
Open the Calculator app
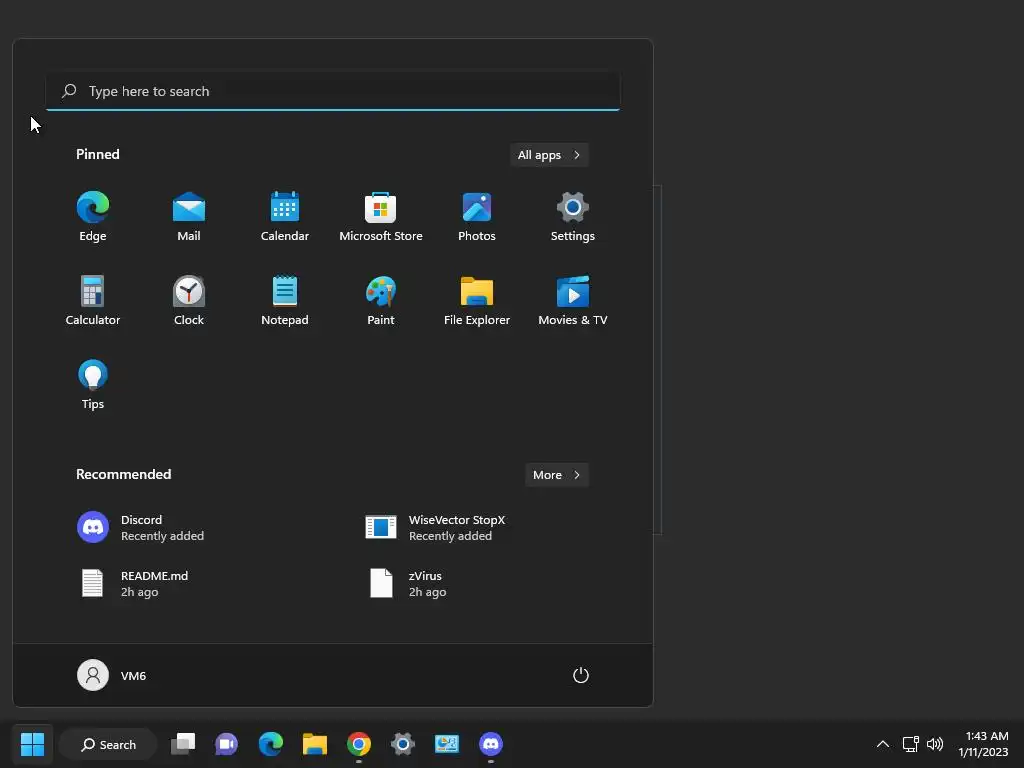(x=93, y=301)
